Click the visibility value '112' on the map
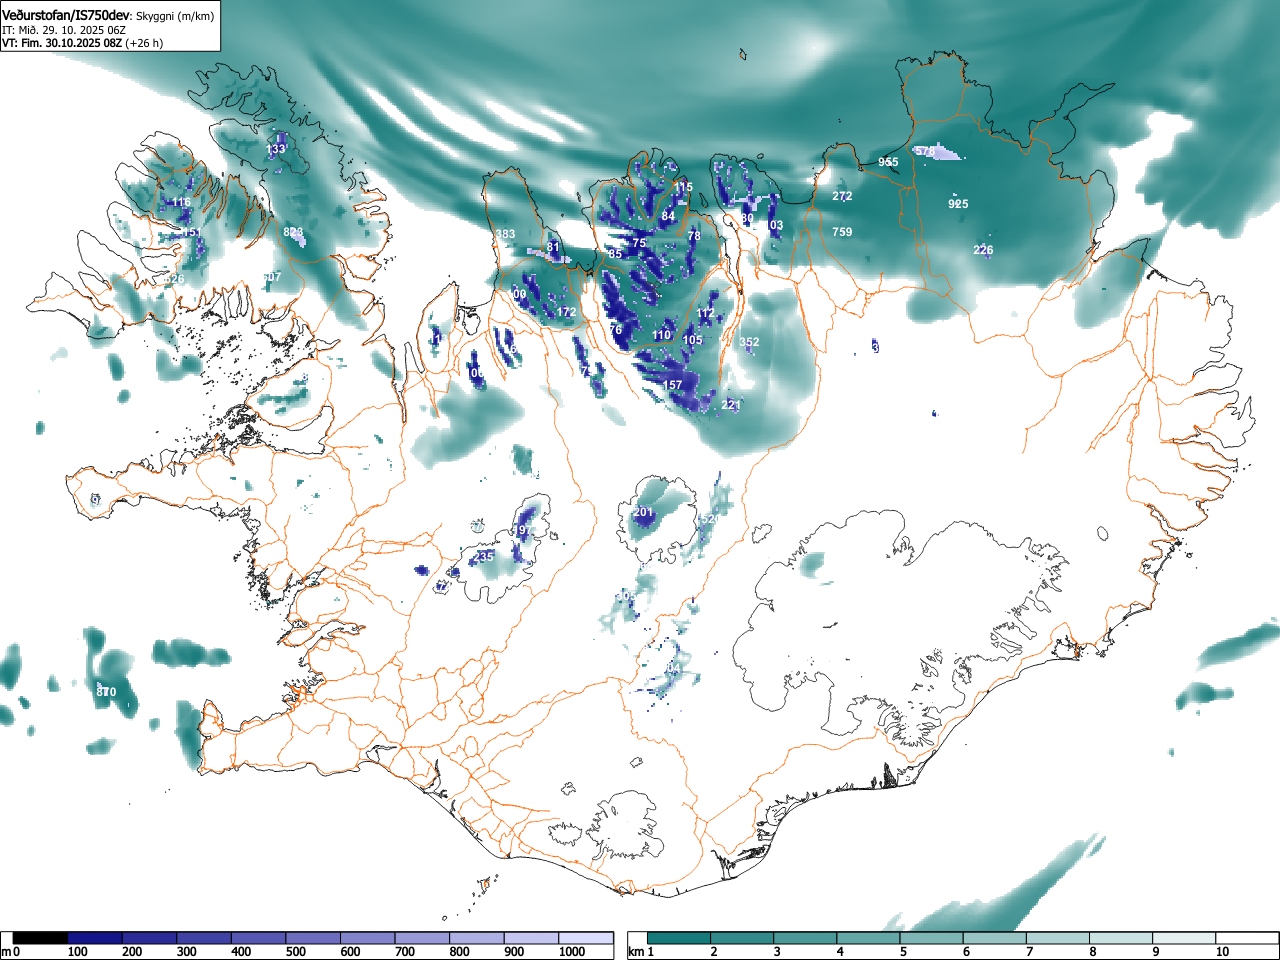 706,313
